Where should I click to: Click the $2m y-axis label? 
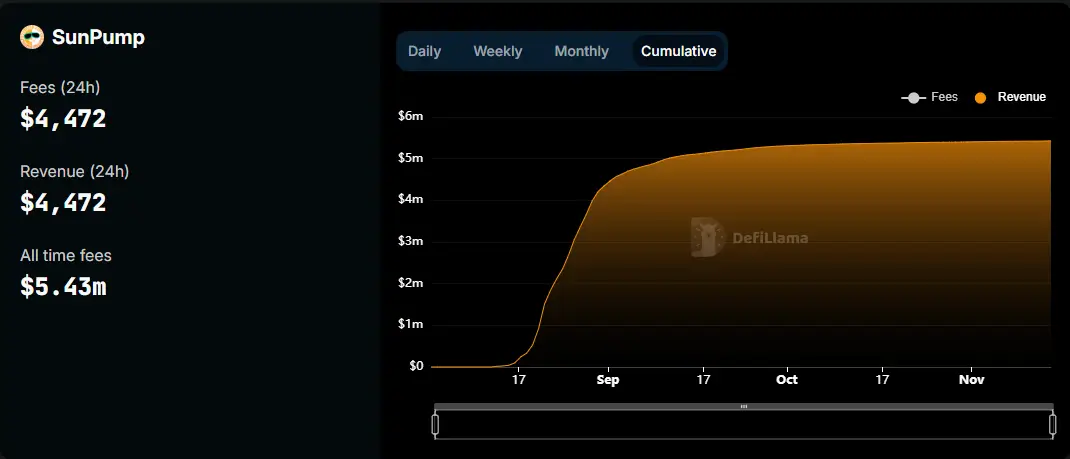click(x=411, y=283)
